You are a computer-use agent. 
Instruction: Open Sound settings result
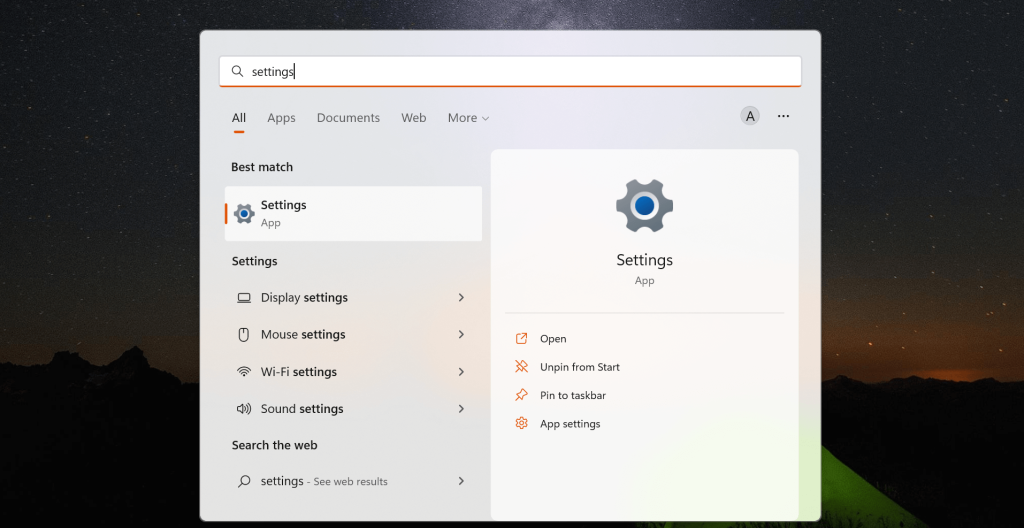(353, 409)
